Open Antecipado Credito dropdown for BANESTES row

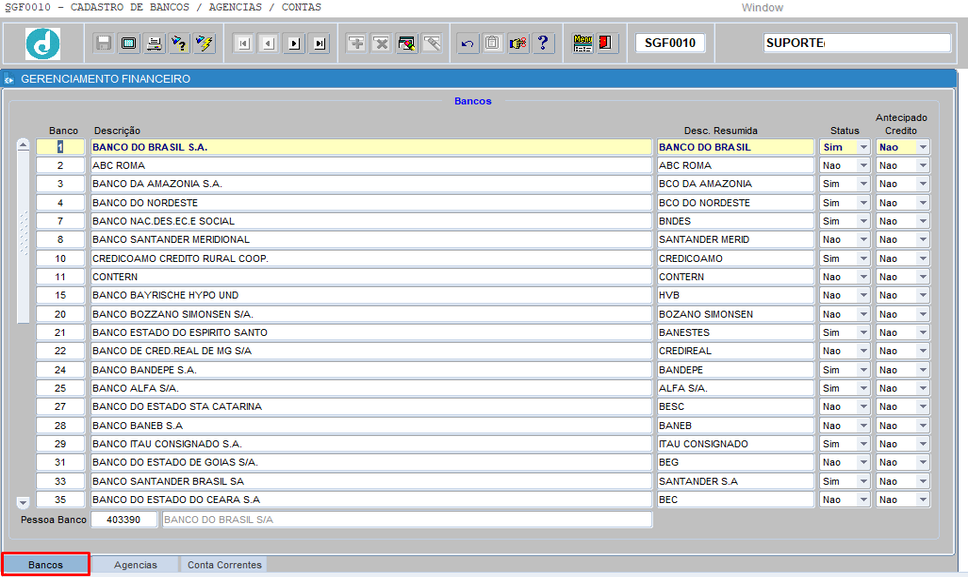pos(922,333)
